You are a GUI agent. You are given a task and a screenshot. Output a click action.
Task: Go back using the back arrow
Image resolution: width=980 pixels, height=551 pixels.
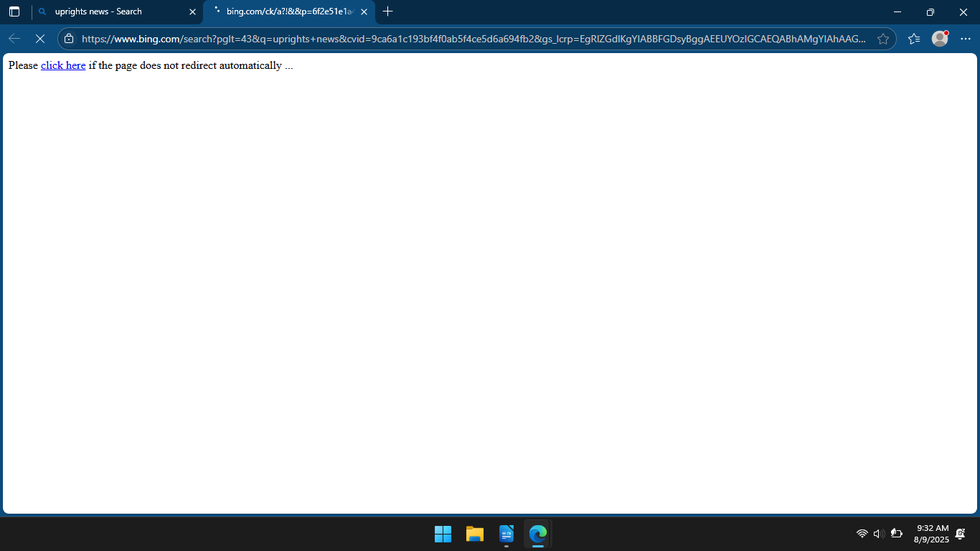[14, 39]
